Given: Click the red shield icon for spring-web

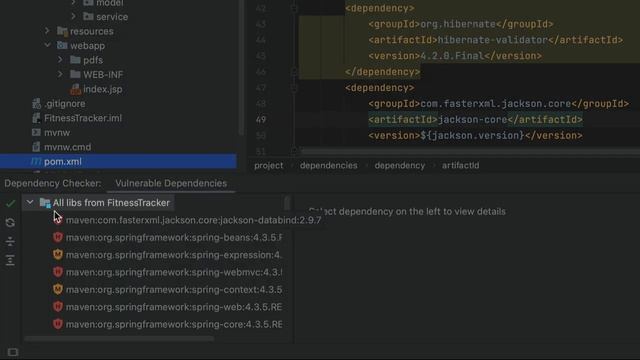Looking at the screenshot, I should (58, 307).
